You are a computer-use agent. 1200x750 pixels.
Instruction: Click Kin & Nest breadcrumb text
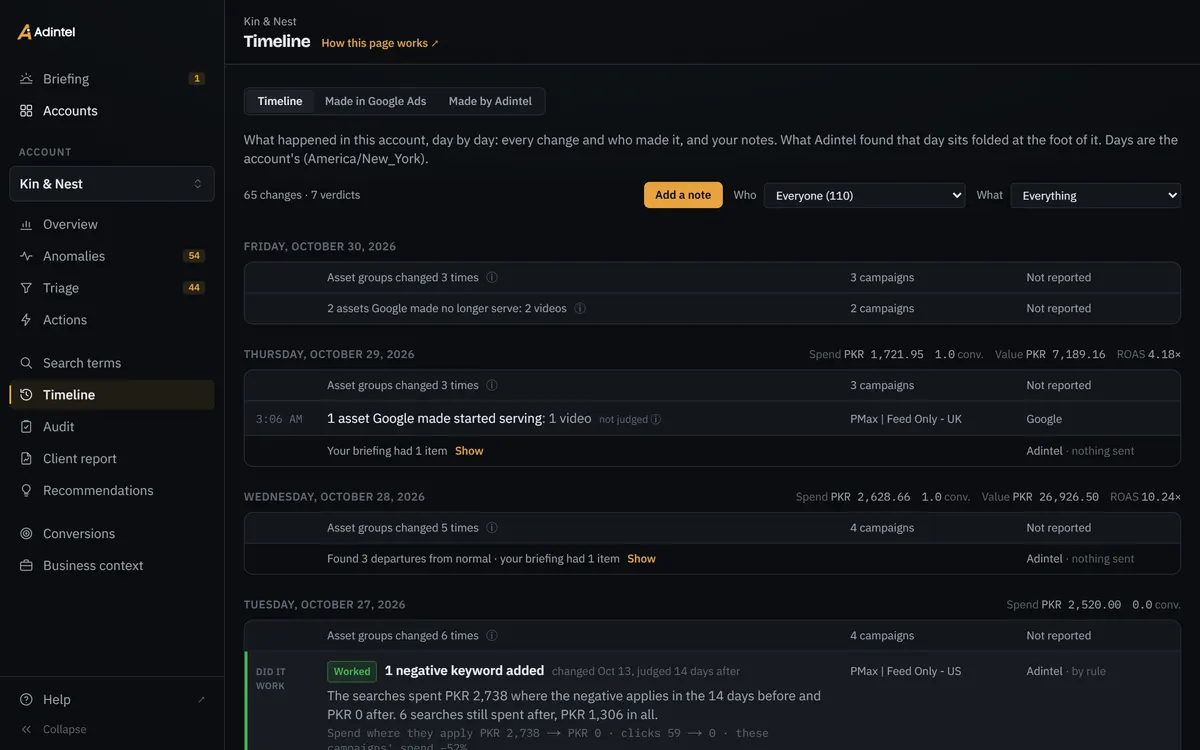270,21
